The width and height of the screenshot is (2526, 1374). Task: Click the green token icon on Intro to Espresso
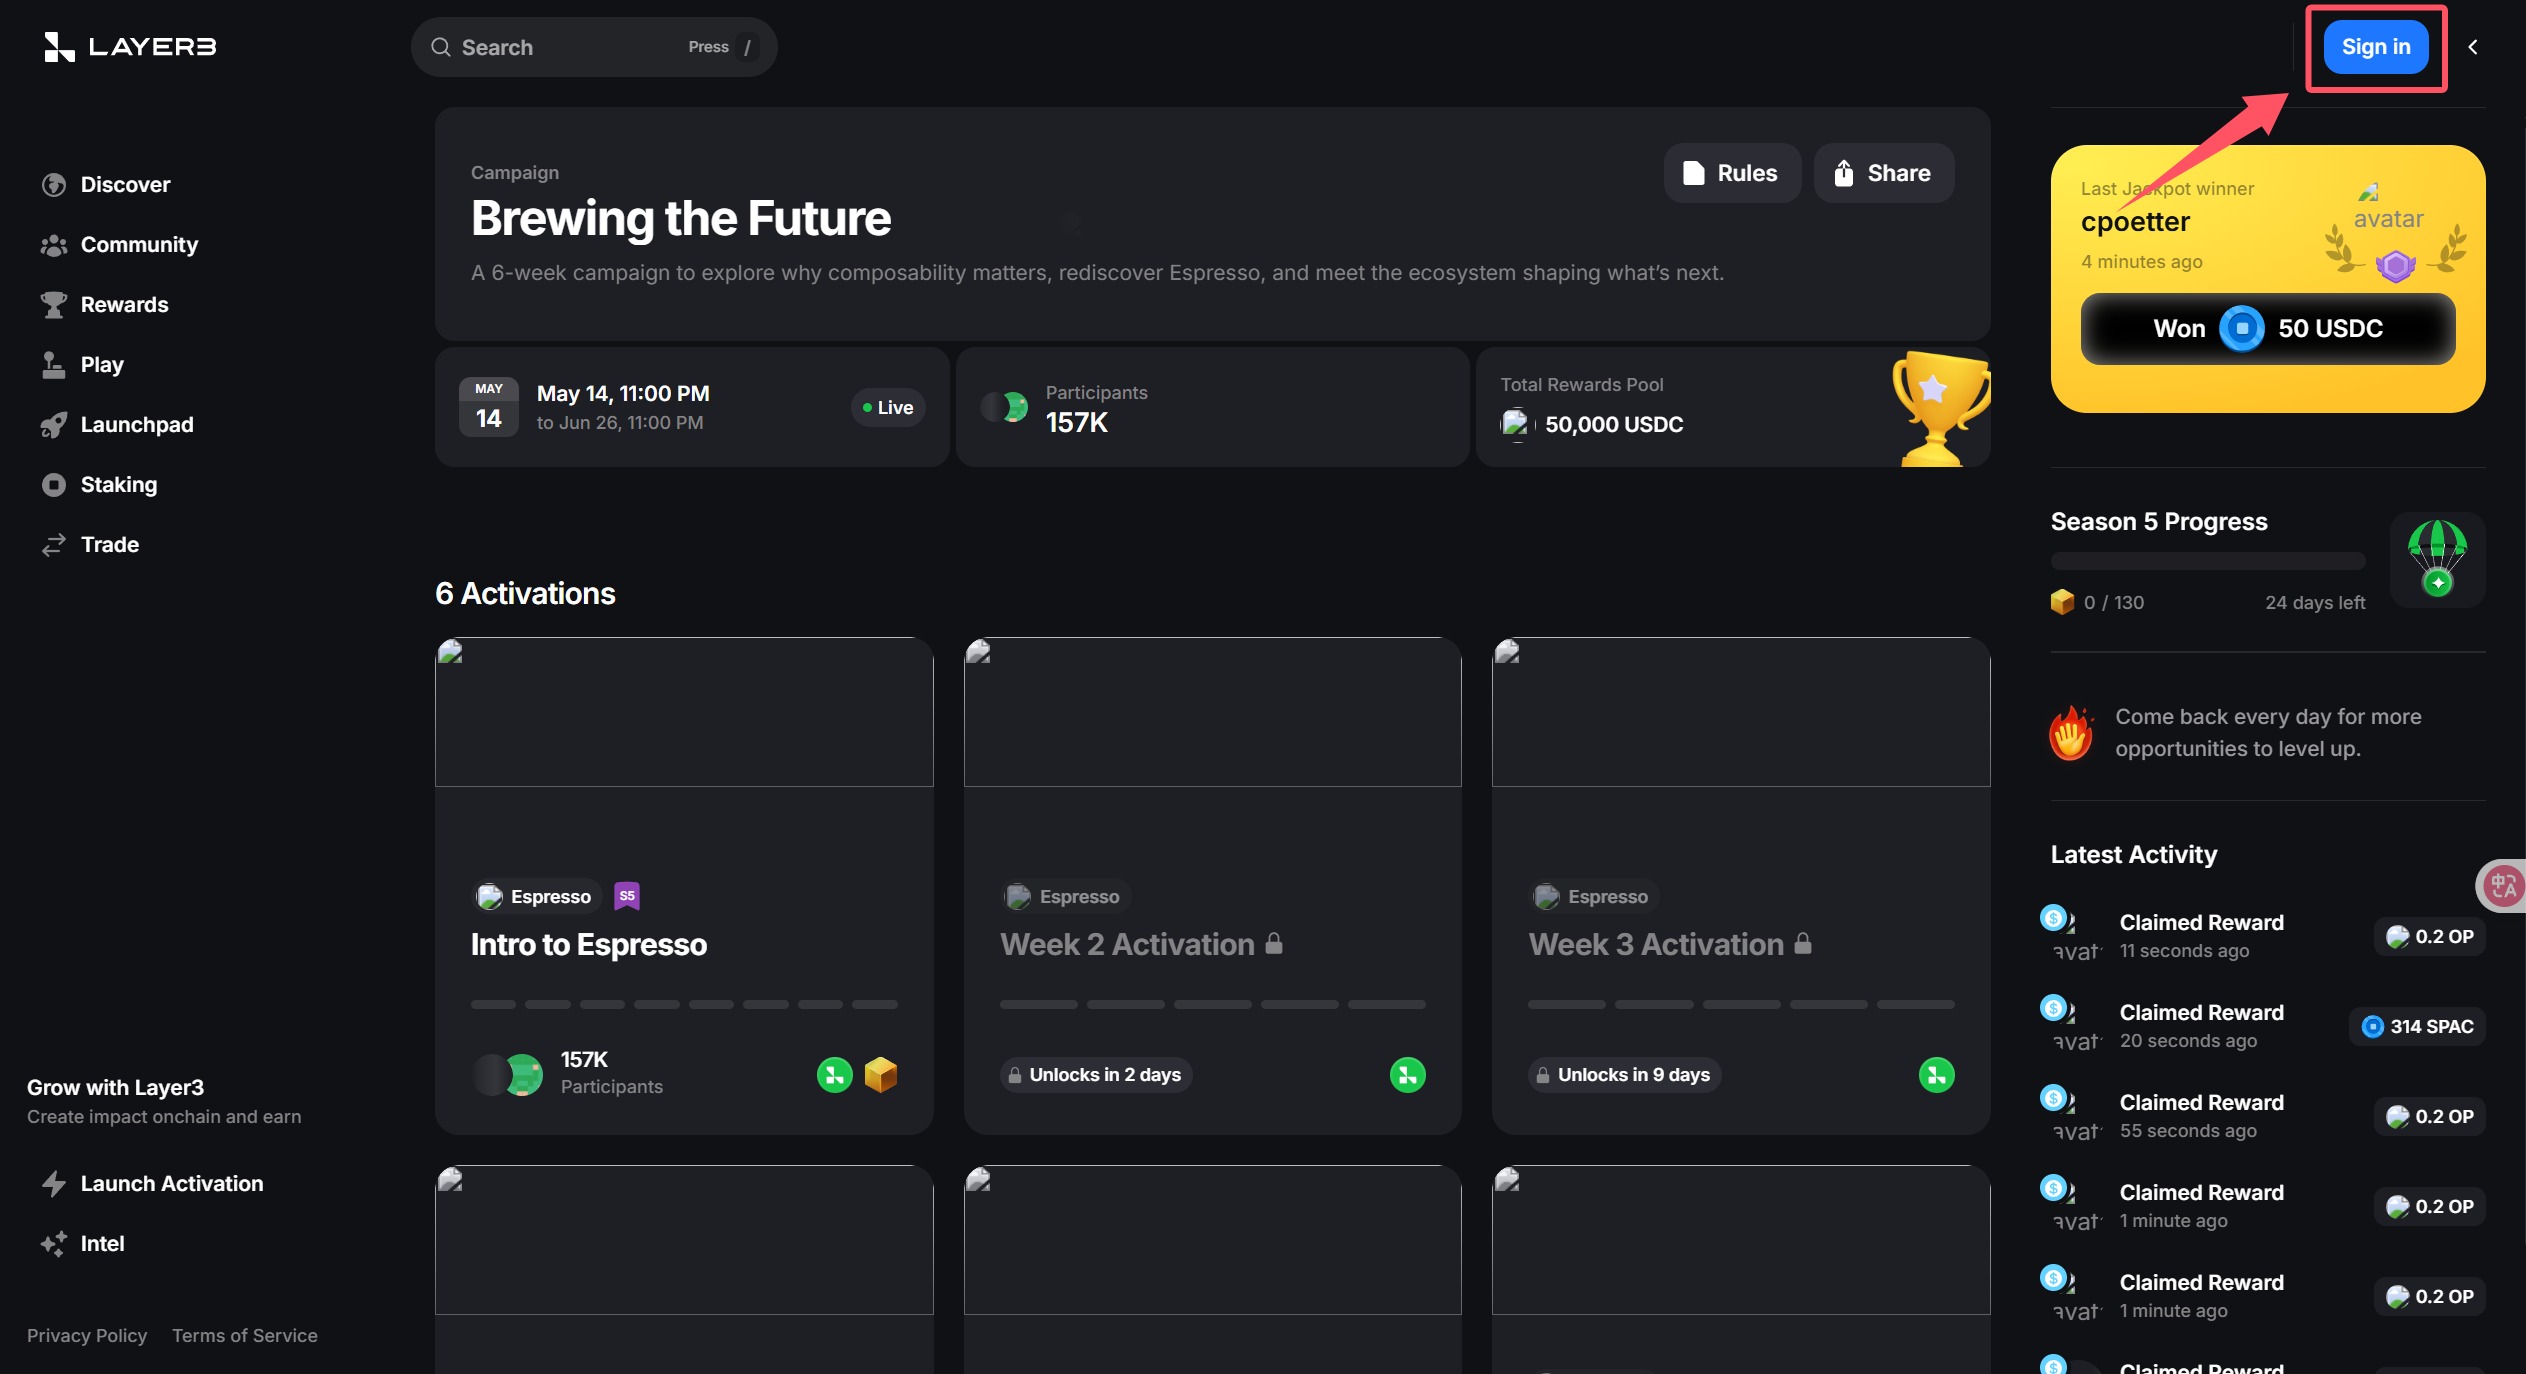(835, 1075)
